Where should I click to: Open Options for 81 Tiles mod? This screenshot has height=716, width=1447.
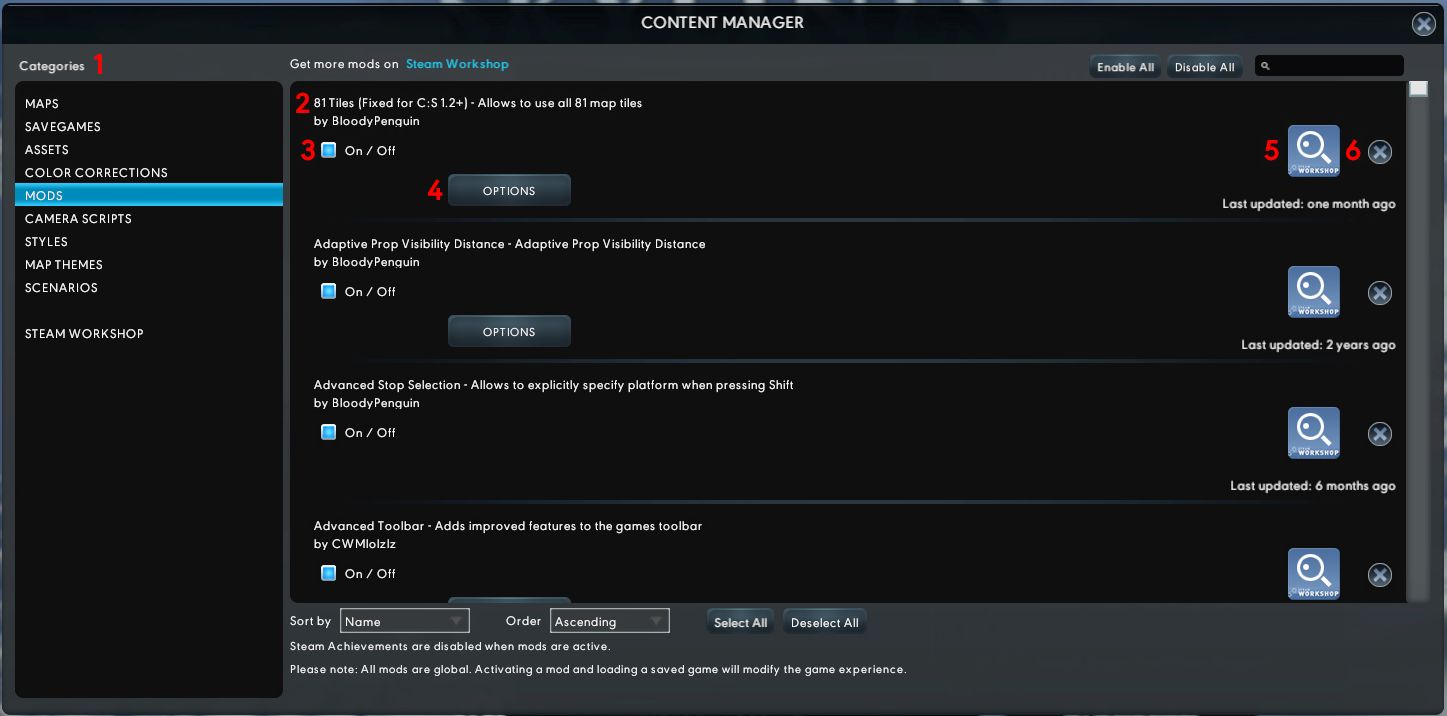[x=509, y=190]
